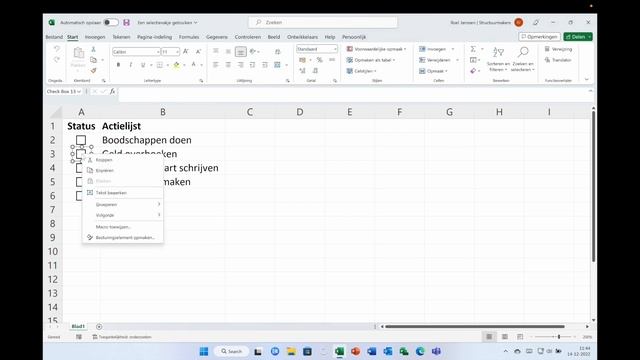Open the Standaard number format dropdown
The height and width of the screenshot is (360, 640).
[x=335, y=49]
